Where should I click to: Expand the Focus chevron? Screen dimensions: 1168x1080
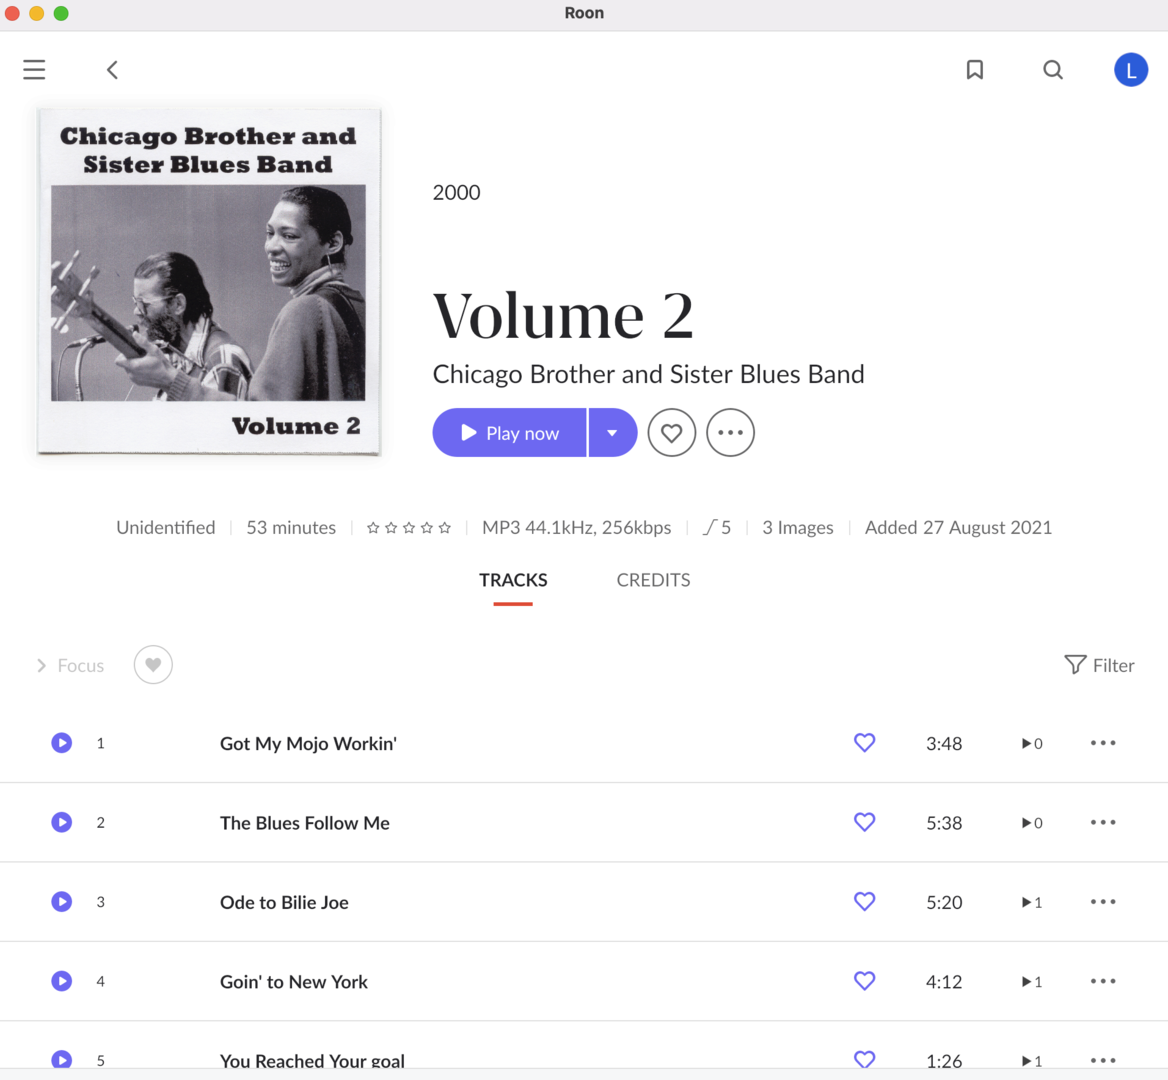click(42, 665)
